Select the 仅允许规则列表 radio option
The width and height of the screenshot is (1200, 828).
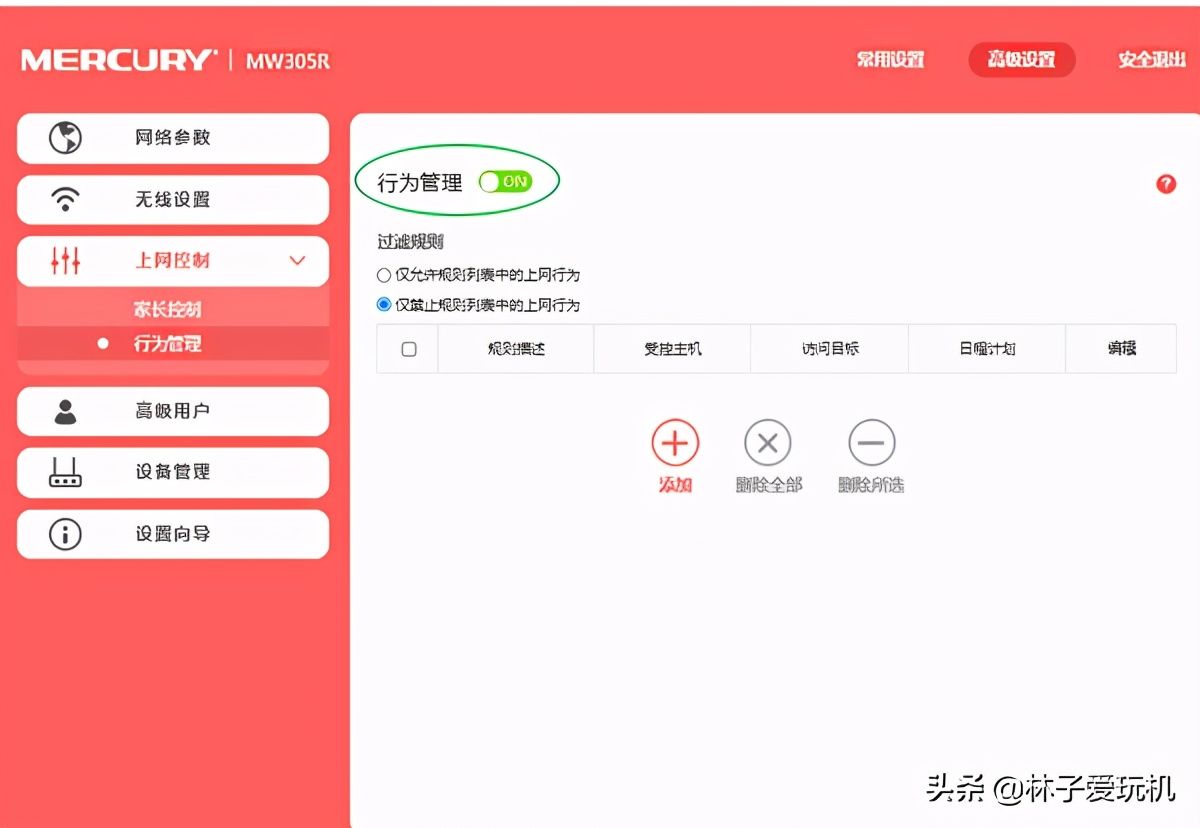[x=384, y=275]
